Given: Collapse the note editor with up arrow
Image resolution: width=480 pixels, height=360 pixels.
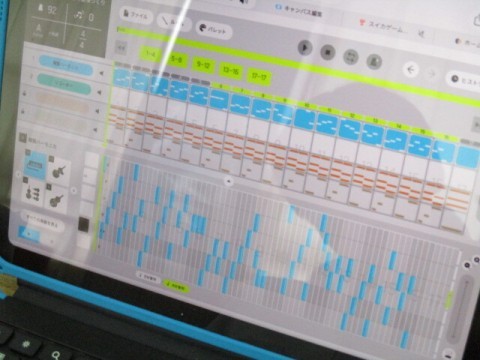Looking at the screenshot, I should [229, 182].
